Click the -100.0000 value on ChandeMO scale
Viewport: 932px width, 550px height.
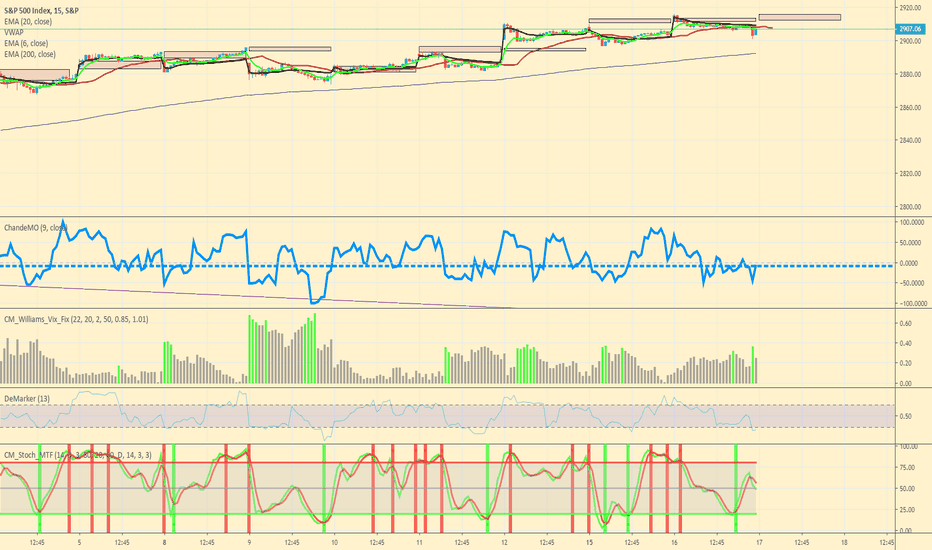click(912, 303)
